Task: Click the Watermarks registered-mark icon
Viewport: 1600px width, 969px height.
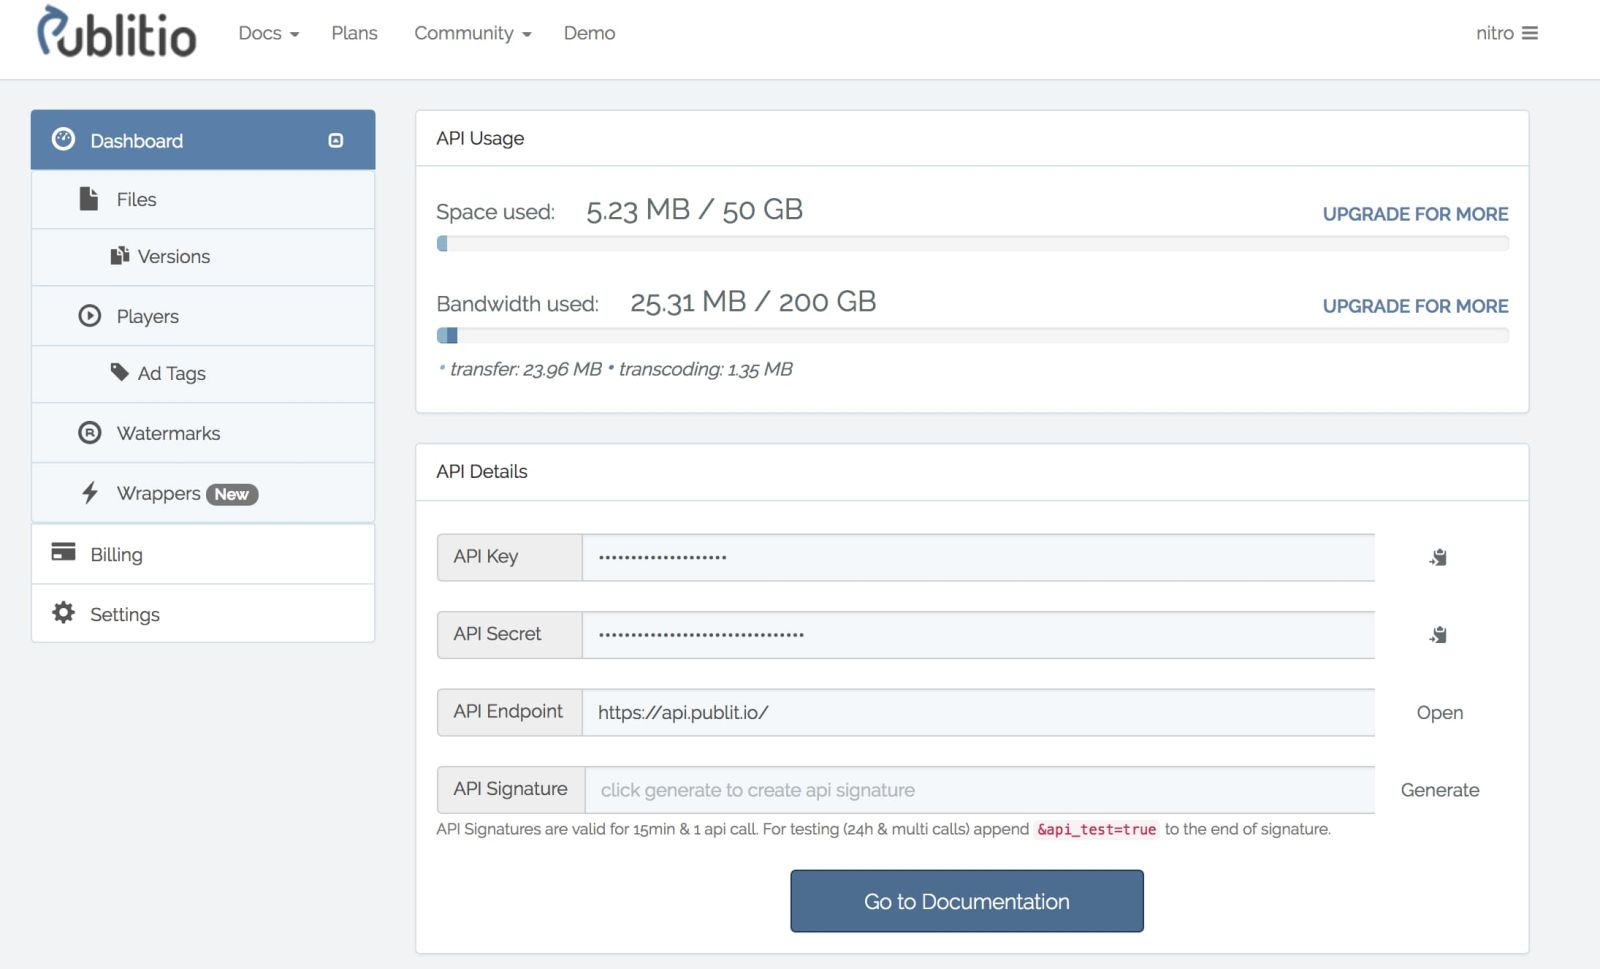Action: pos(90,433)
